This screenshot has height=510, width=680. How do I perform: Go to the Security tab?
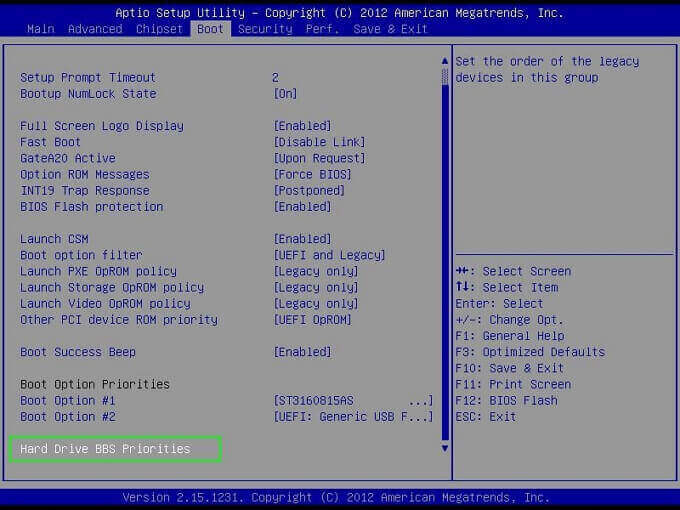point(265,29)
